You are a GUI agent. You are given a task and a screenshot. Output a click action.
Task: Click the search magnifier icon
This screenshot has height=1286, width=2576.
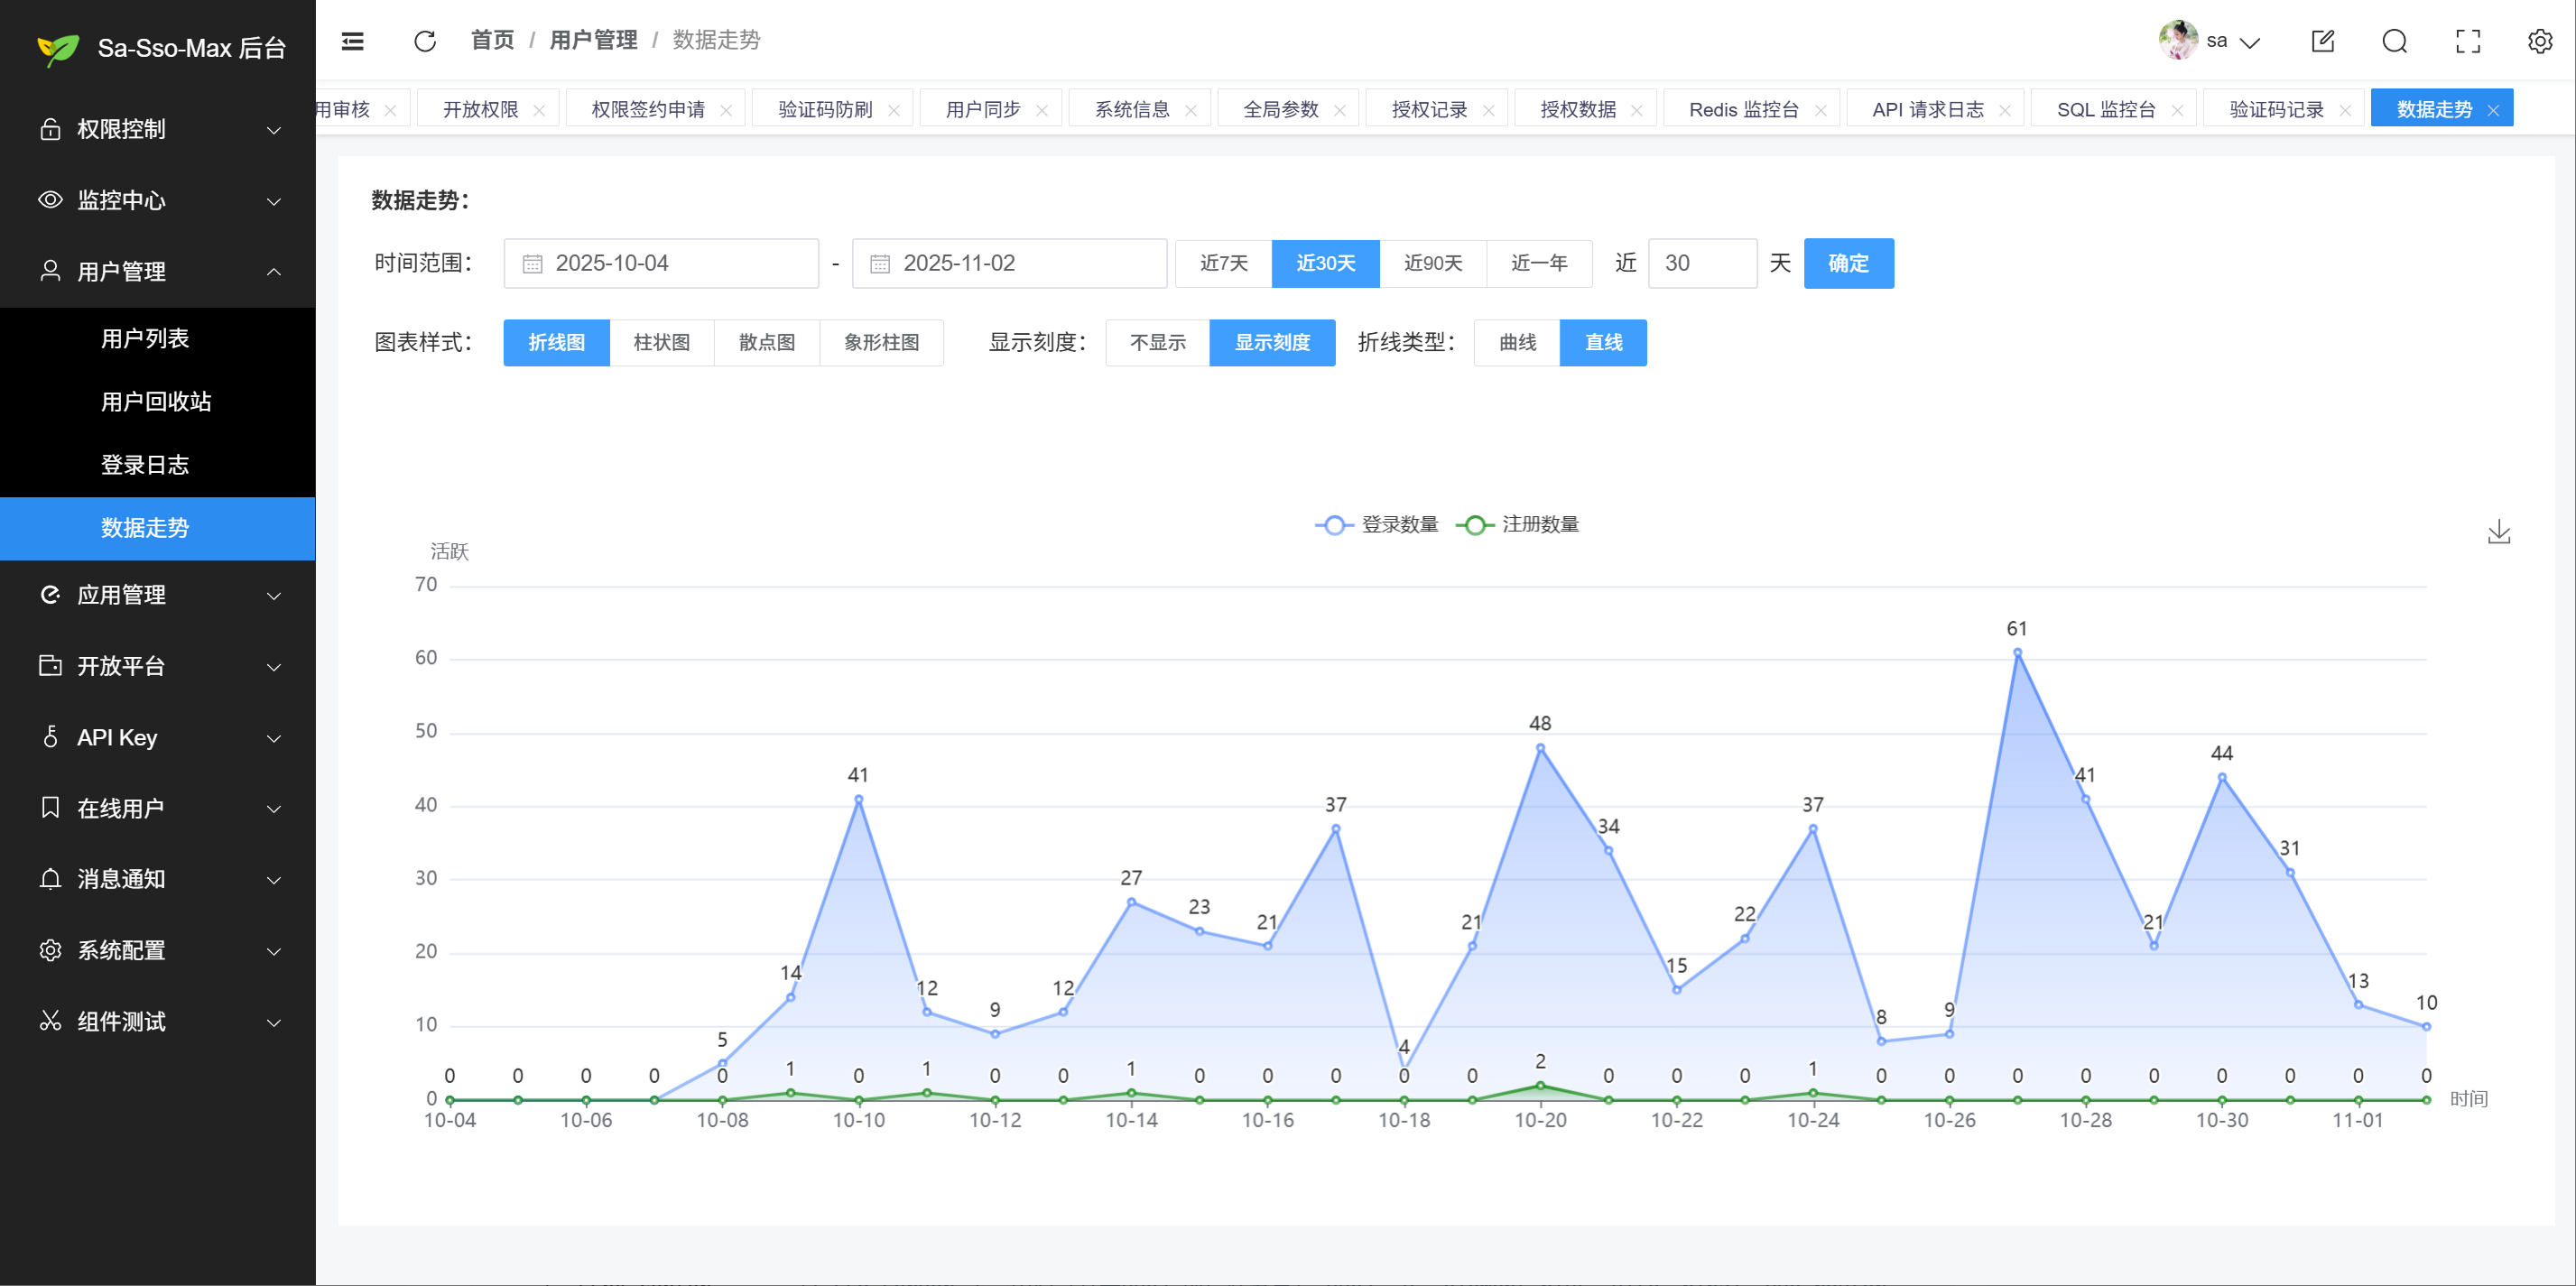click(x=2394, y=41)
